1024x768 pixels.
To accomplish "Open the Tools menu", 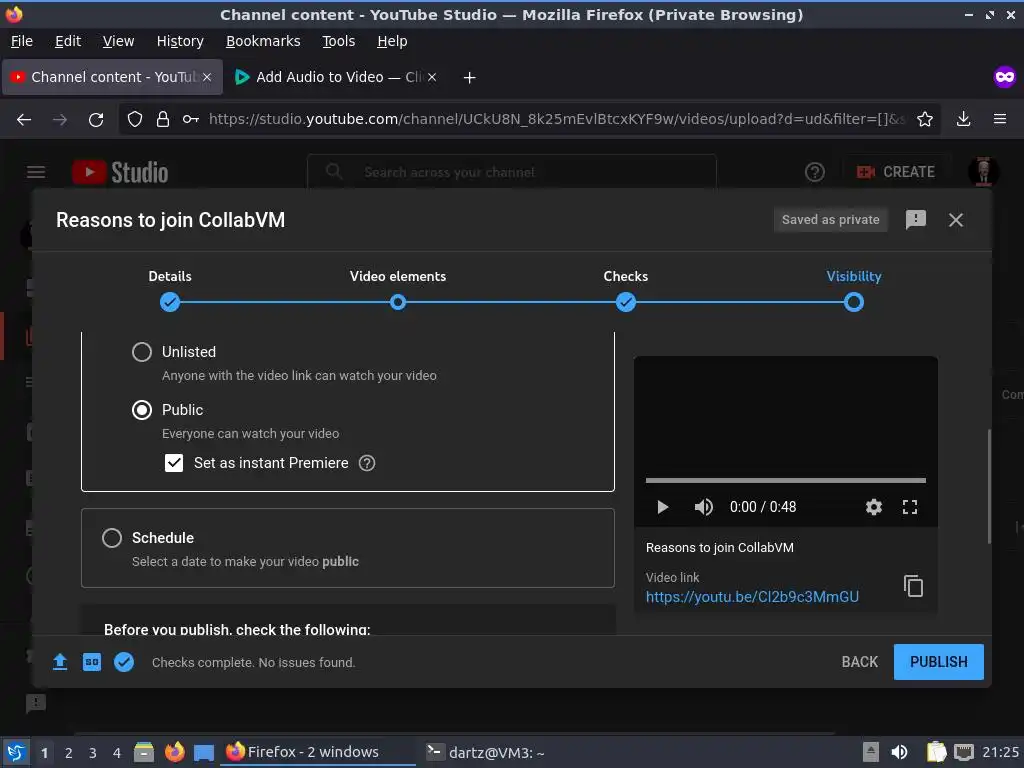I will pos(338,41).
